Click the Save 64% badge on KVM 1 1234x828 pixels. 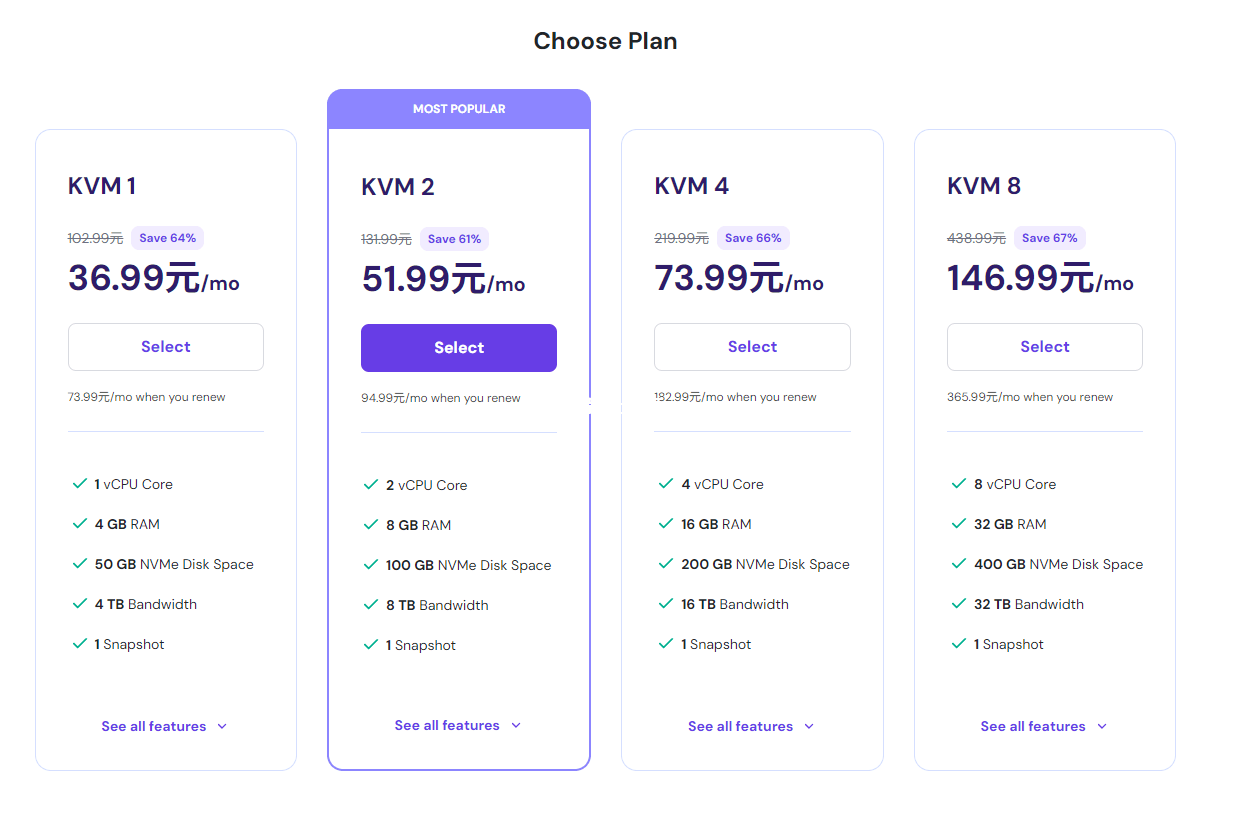[x=167, y=238]
